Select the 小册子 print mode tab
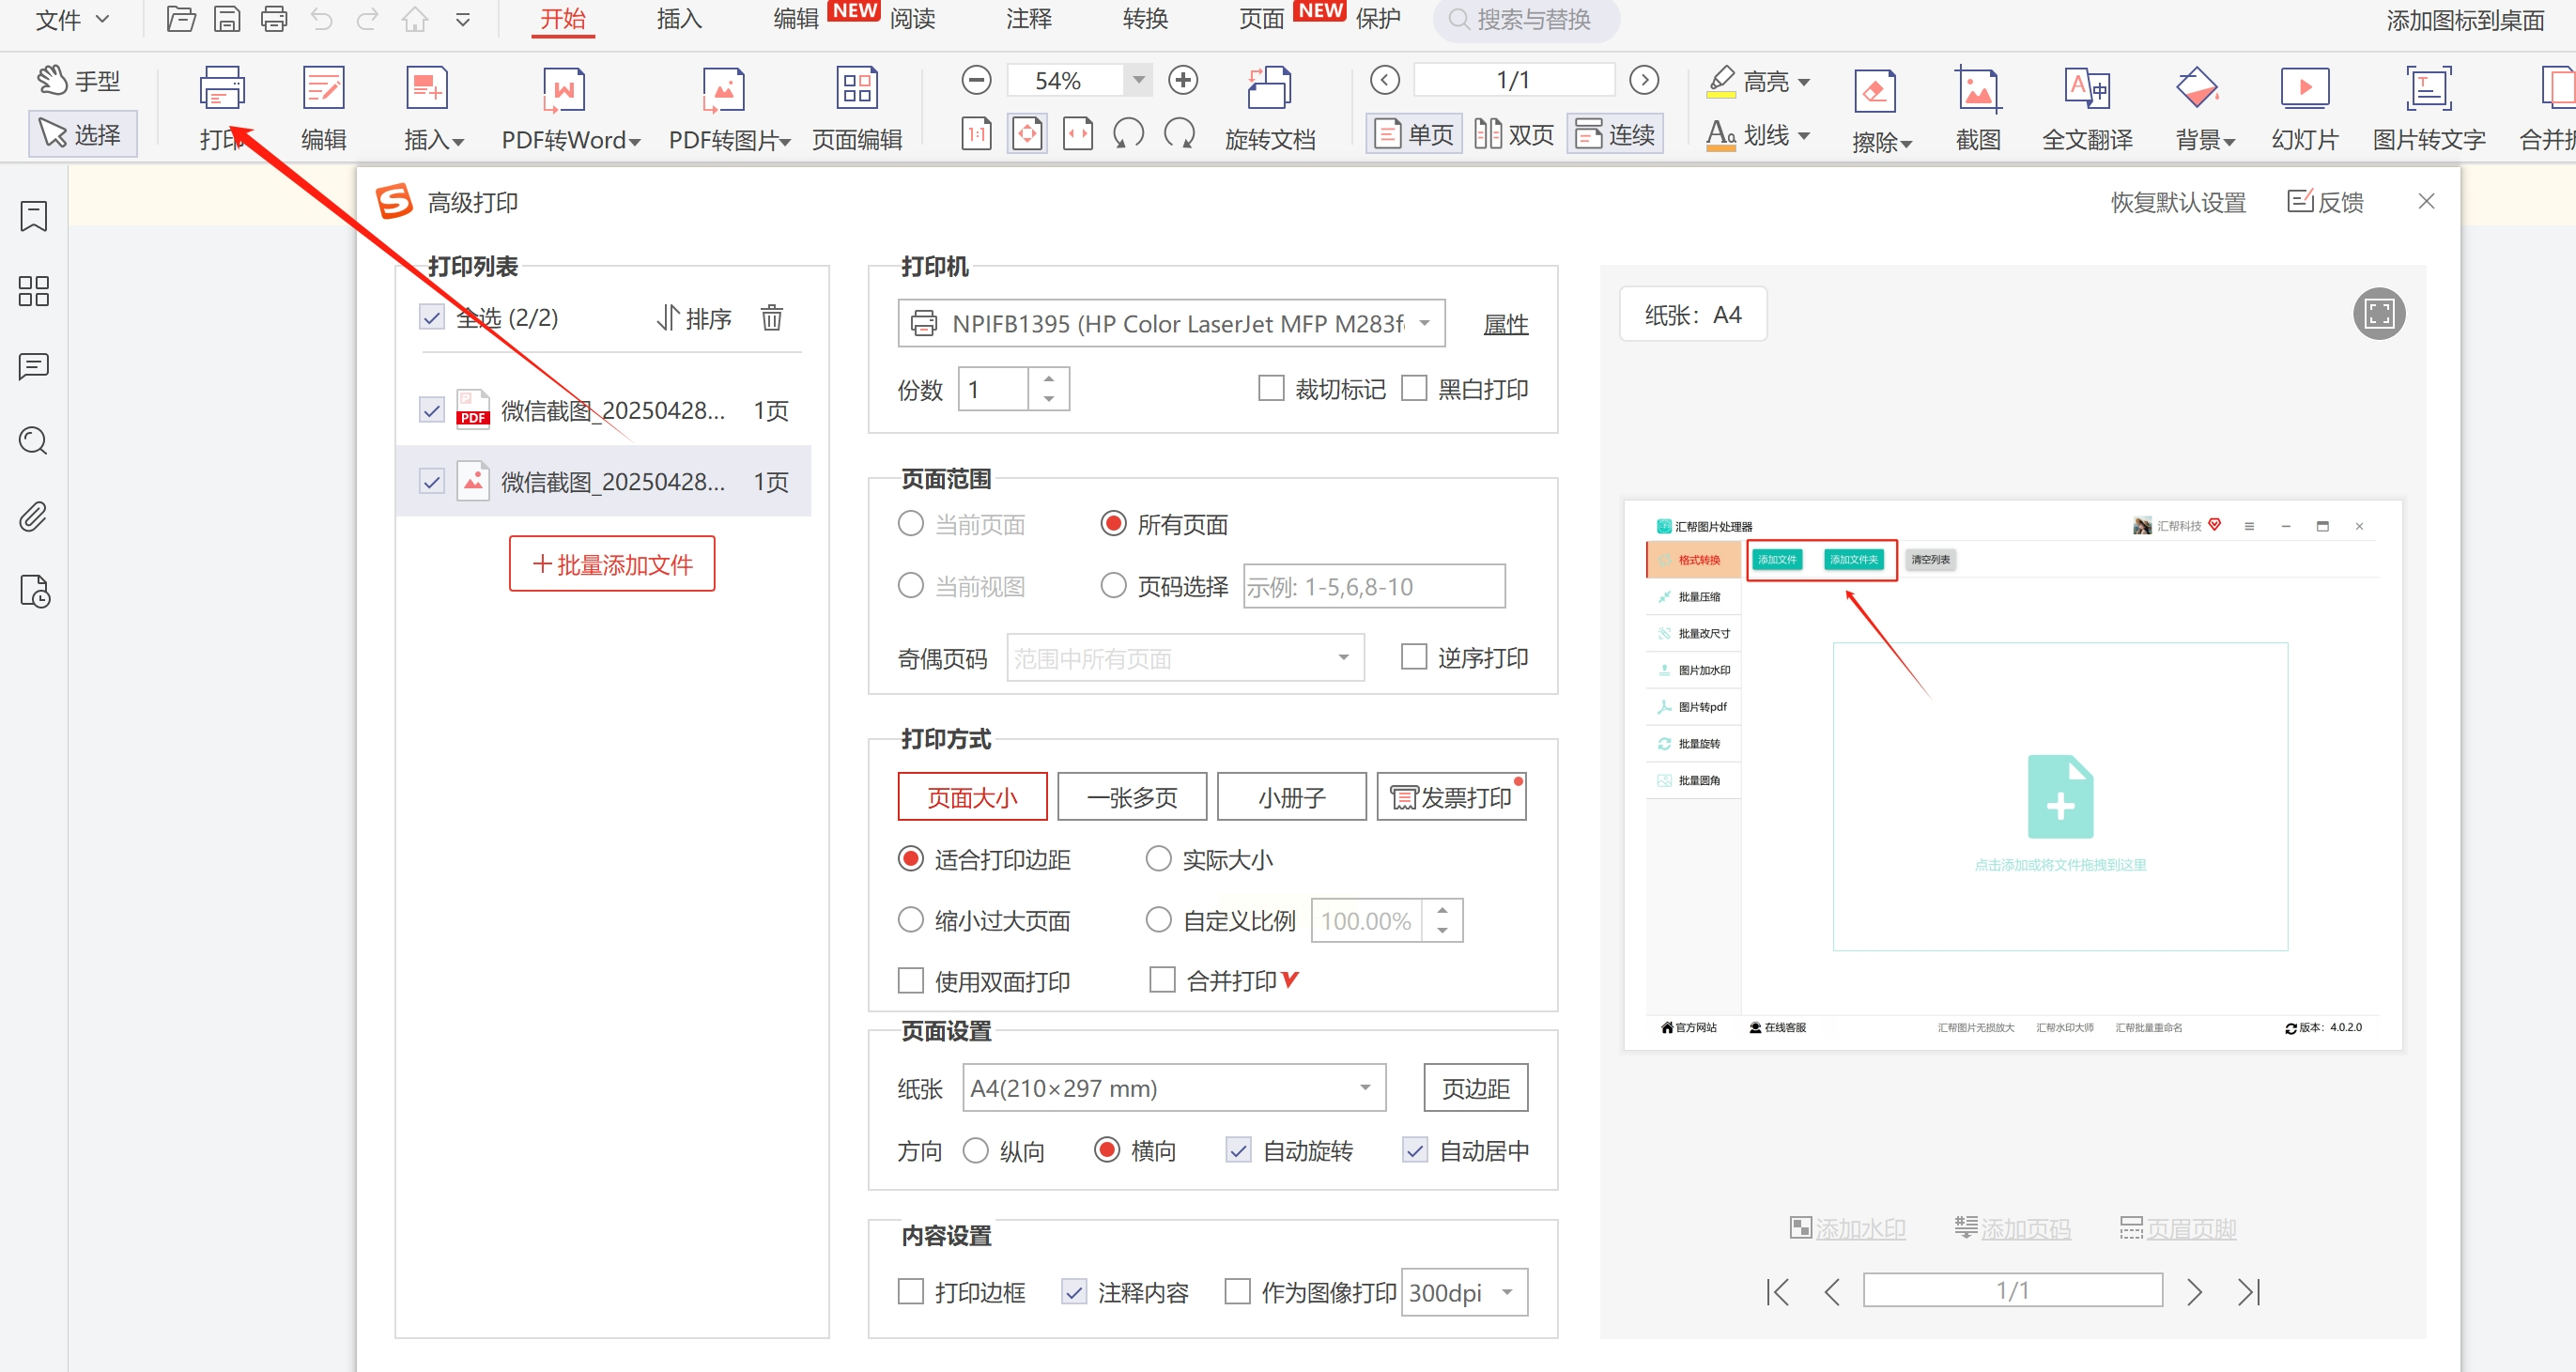 (x=1290, y=797)
